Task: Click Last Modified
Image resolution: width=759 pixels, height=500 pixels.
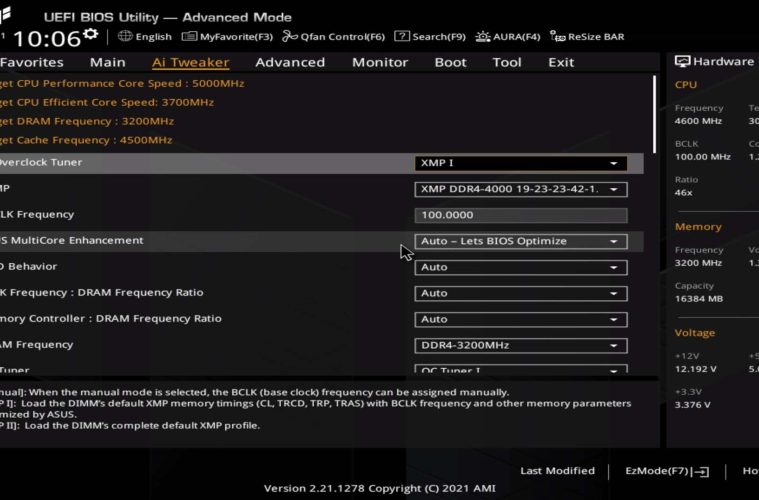Action: [557, 471]
